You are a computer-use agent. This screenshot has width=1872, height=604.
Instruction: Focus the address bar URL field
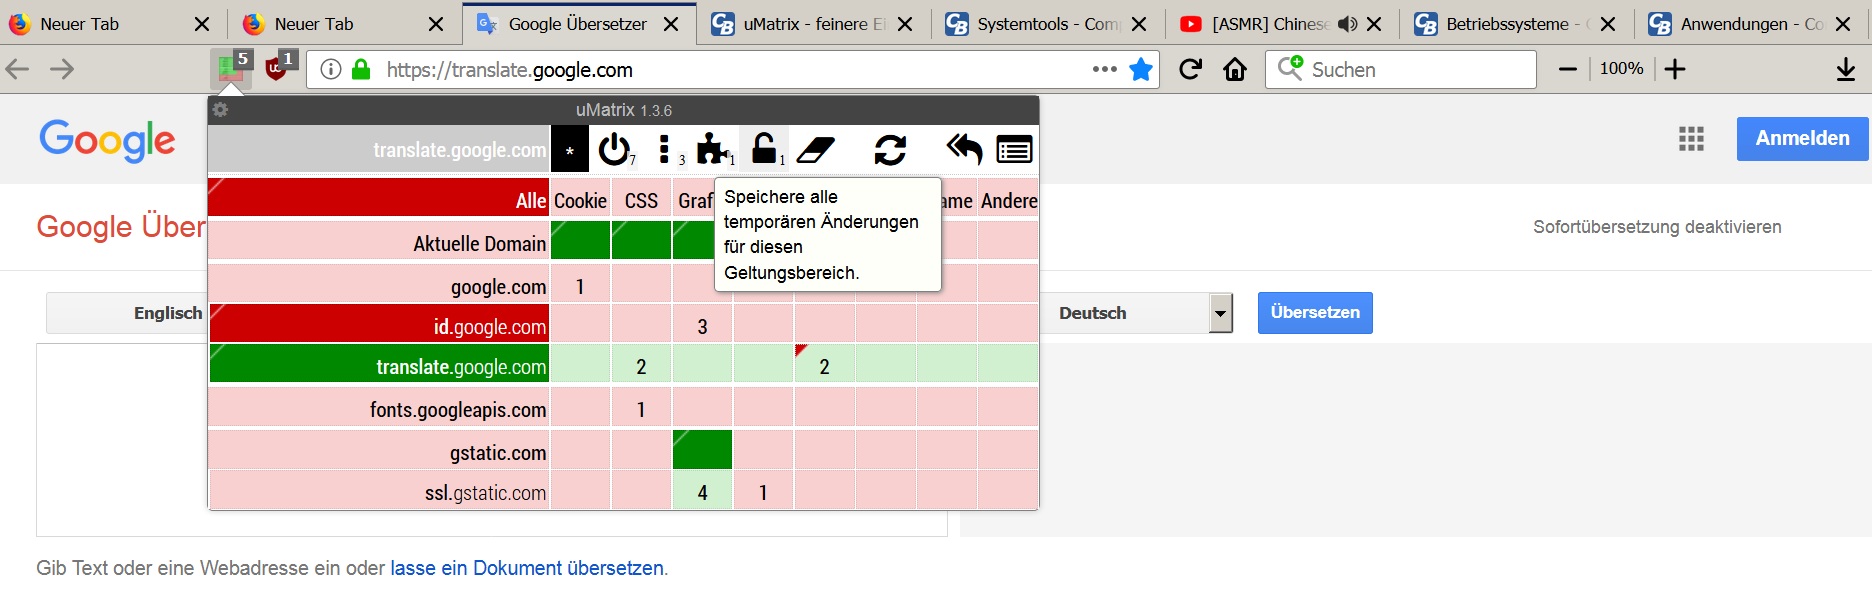click(735, 69)
